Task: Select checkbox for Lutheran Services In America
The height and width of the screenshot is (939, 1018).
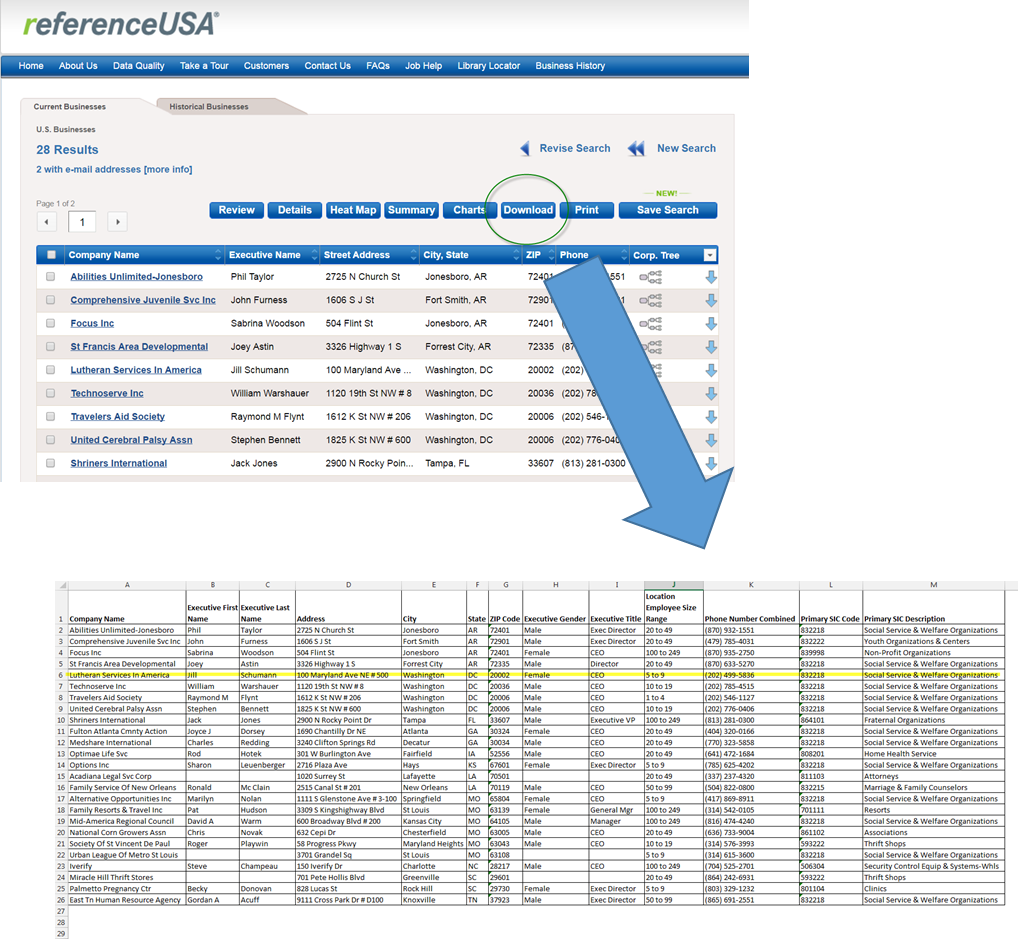Action: [51, 370]
